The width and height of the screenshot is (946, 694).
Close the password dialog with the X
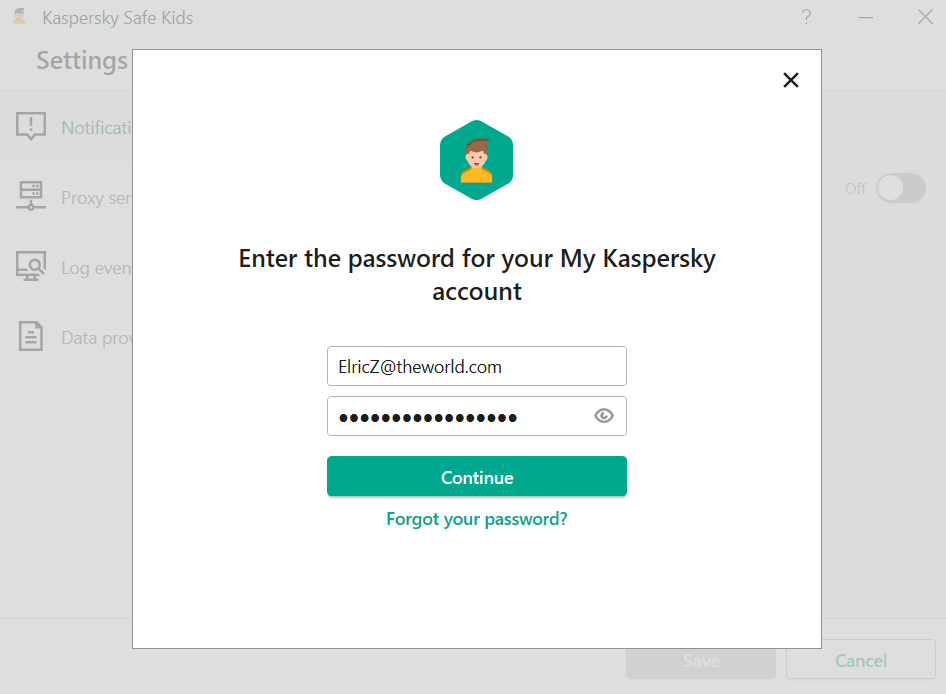[x=791, y=80]
